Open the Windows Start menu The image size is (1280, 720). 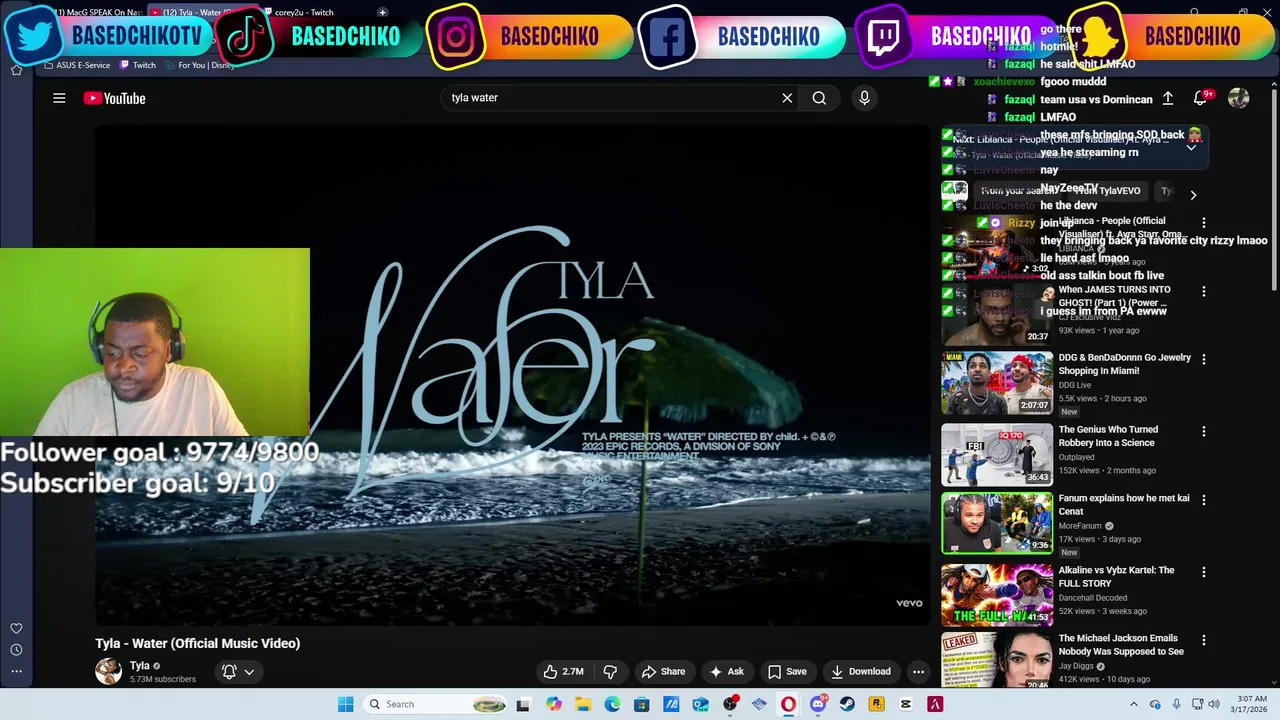[x=345, y=704]
